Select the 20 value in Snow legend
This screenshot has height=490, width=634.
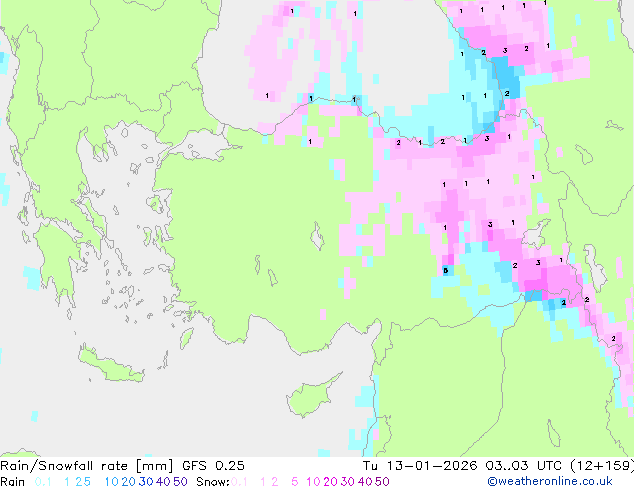(330, 482)
